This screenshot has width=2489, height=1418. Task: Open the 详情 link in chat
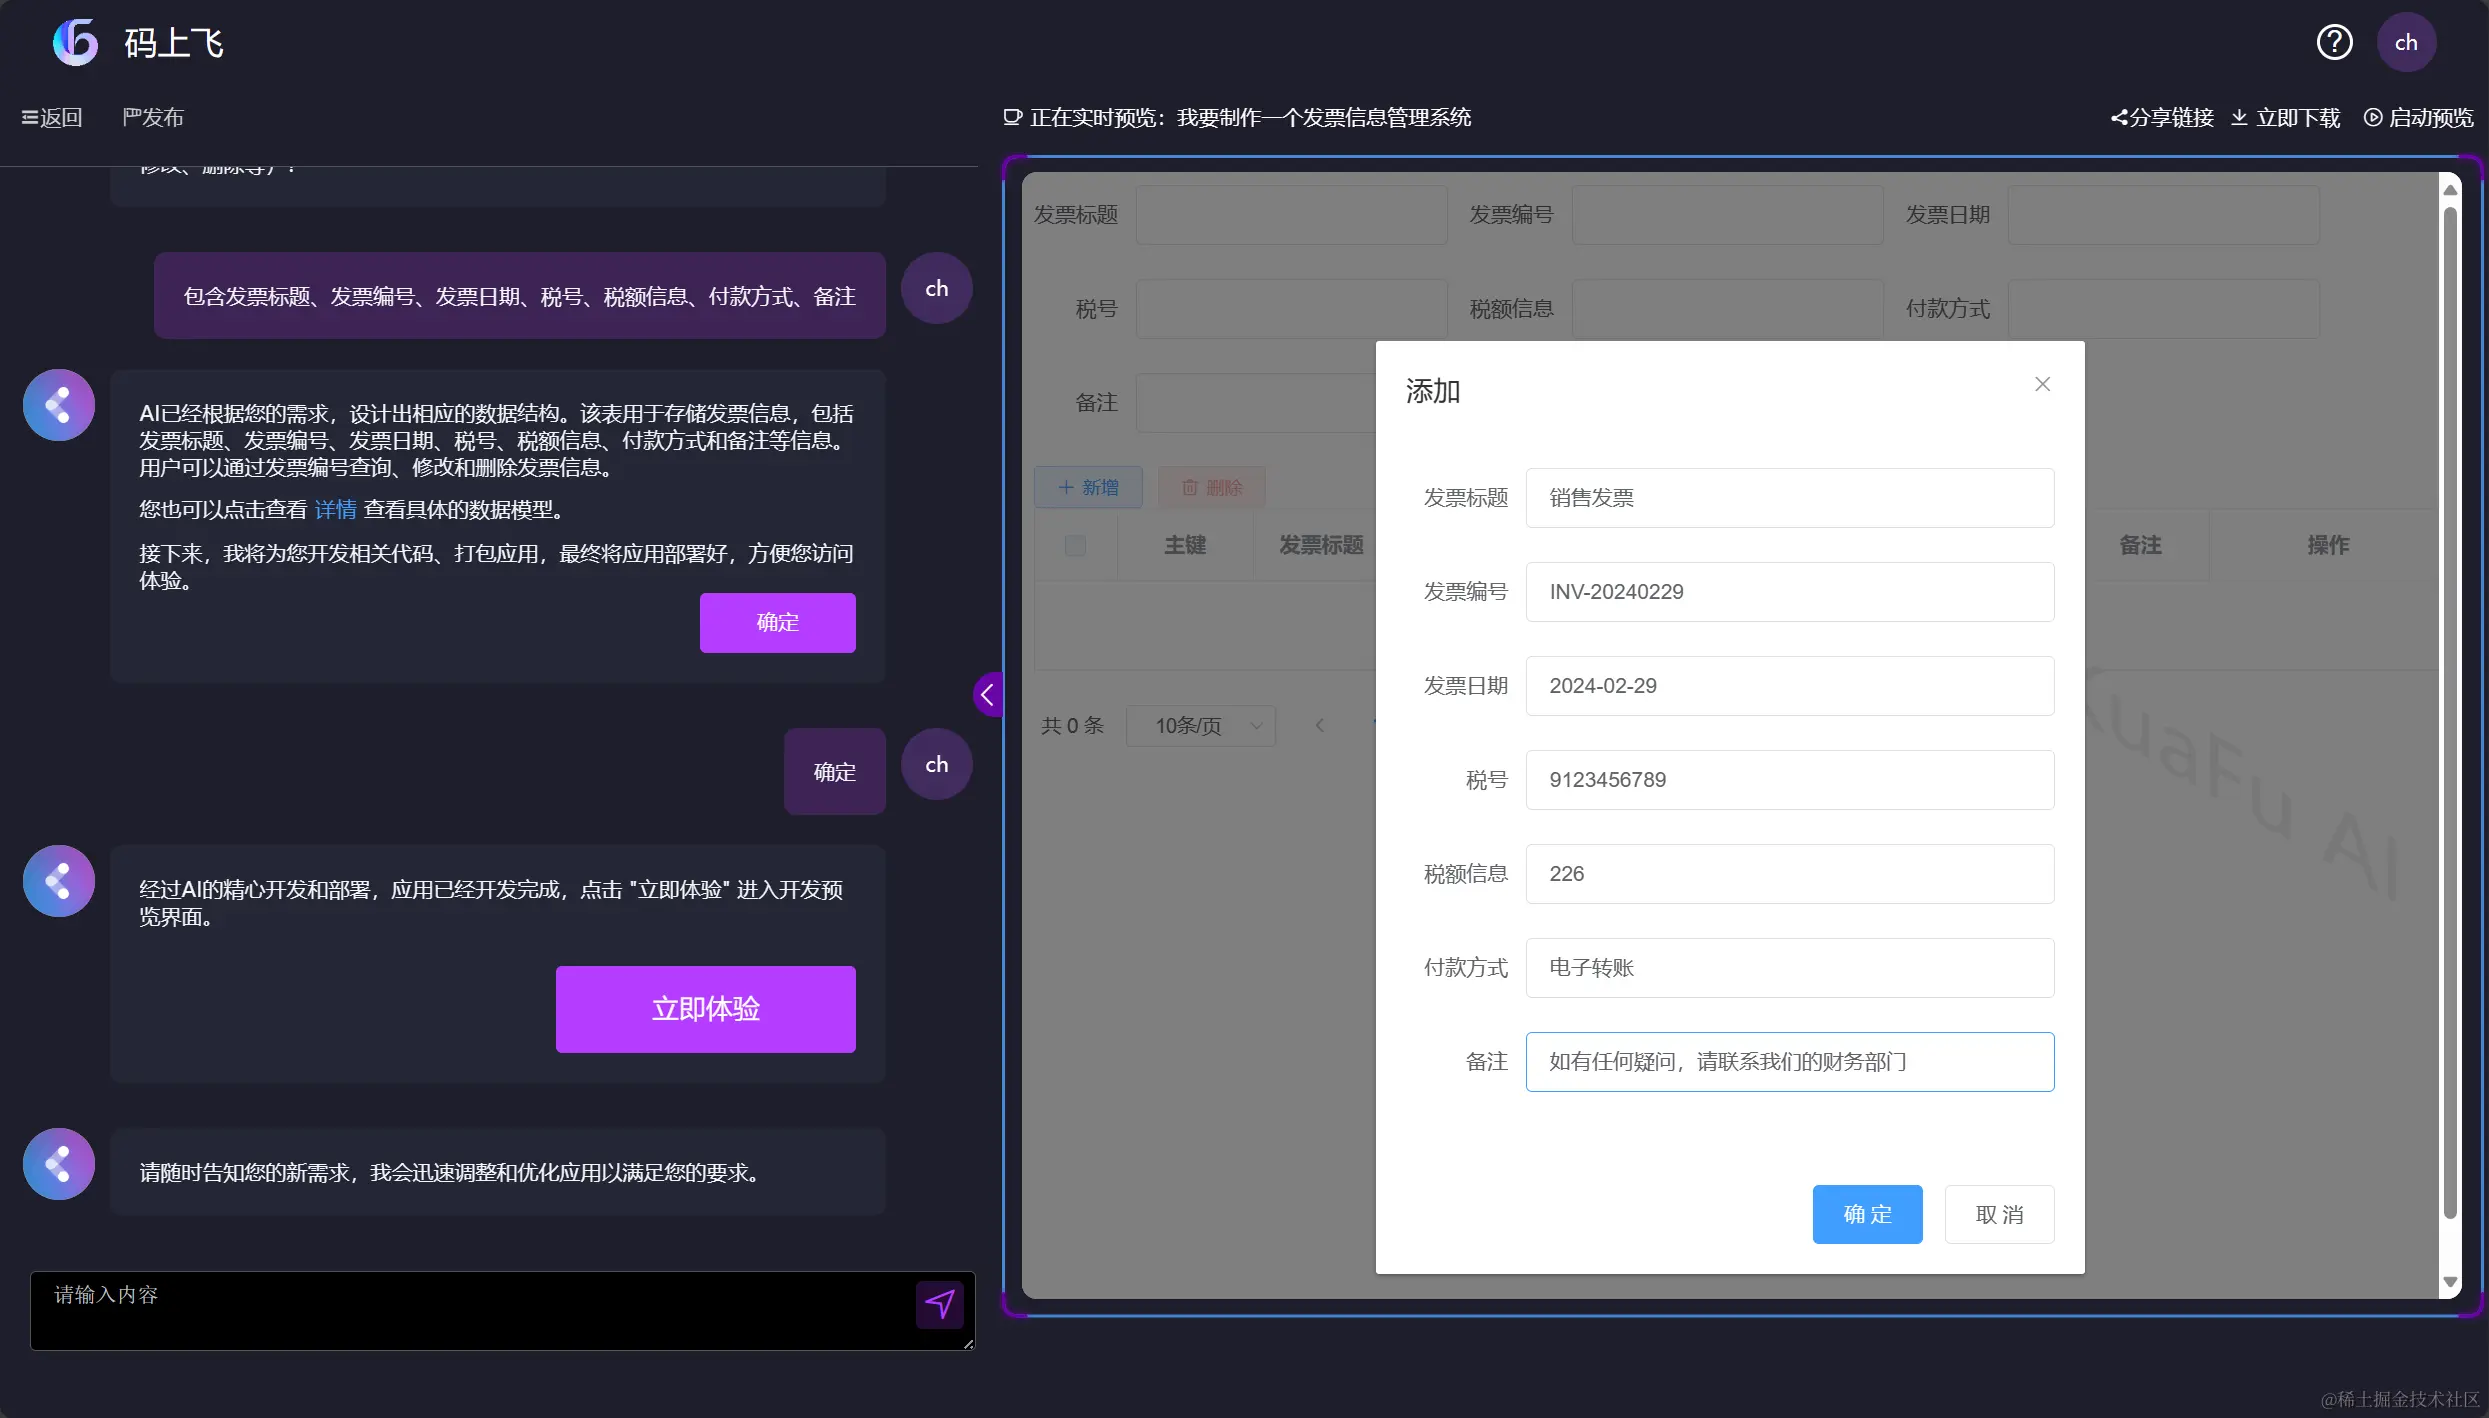(335, 510)
